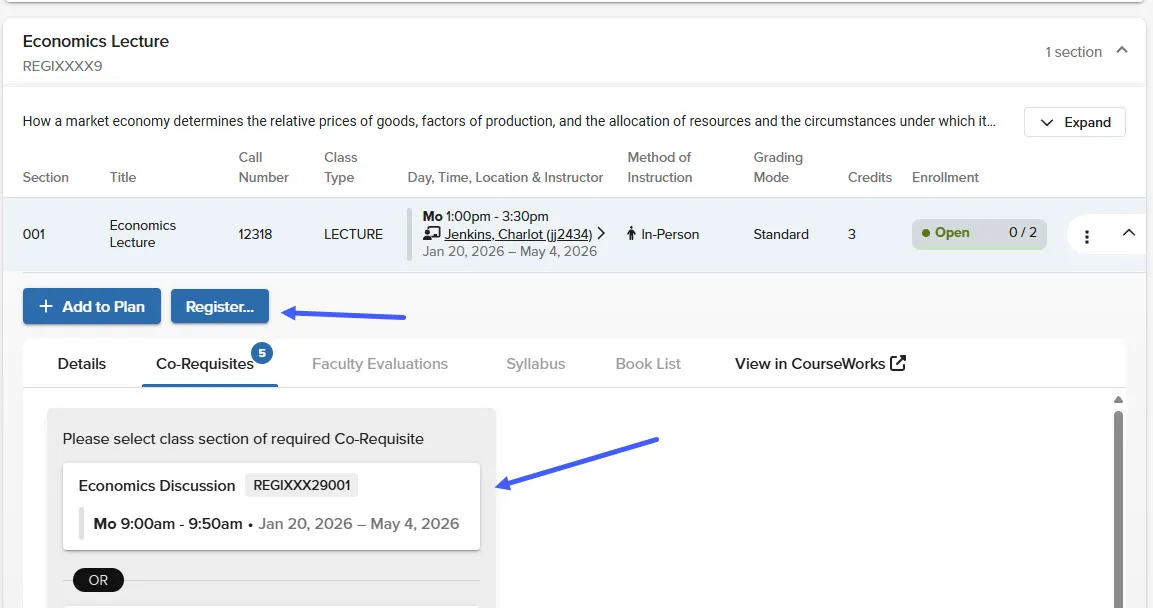Click the OR separator label
This screenshot has width=1153, height=608.
pos(99,580)
